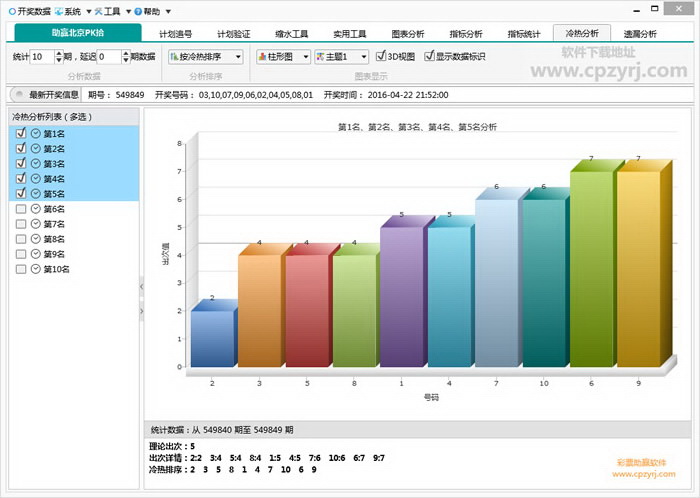Uncheck the 第1名 checkbox
The image size is (700, 498).
coord(21,133)
